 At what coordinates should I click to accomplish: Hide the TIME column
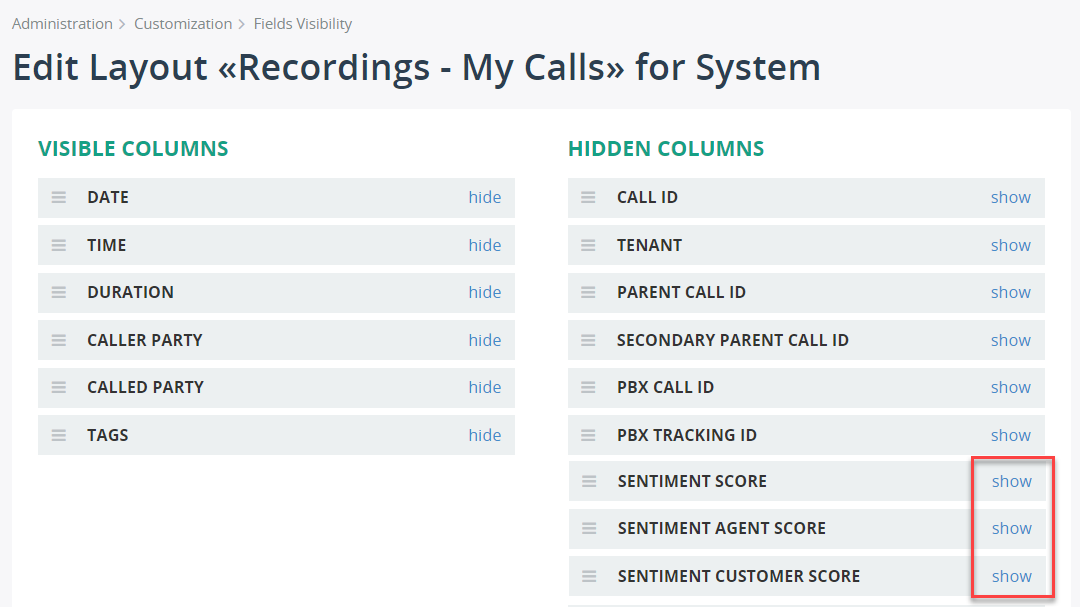485,245
